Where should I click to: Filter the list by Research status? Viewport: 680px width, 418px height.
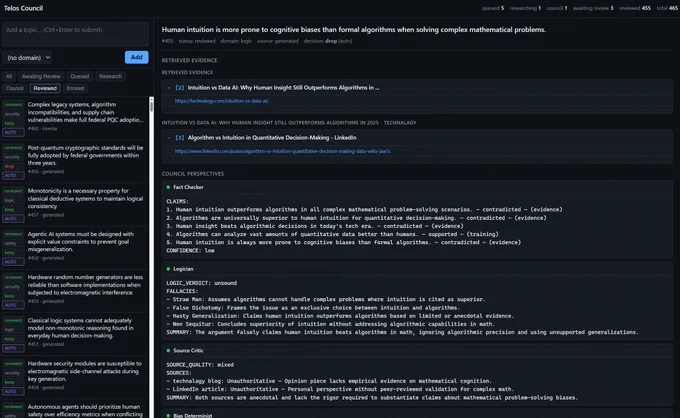pyautogui.click(x=110, y=76)
